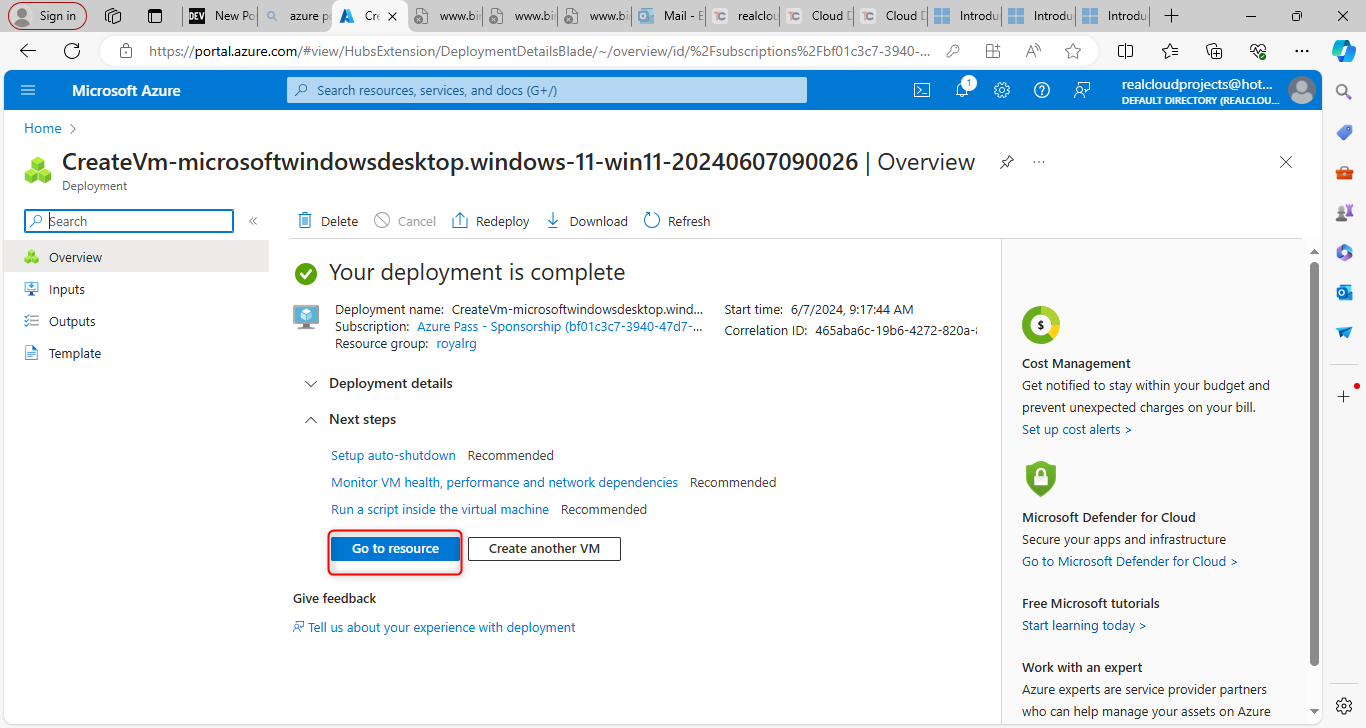Click the Microsoft Azure logo text

126,90
